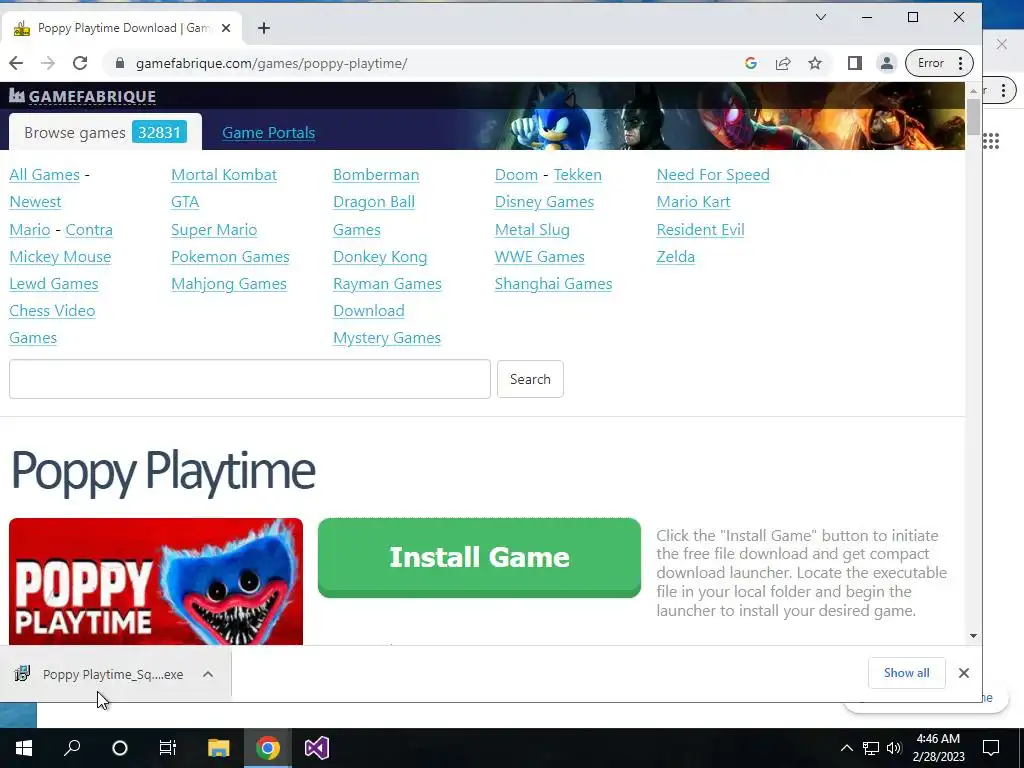This screenshot has height=768, width=1024.
Task: Click the Gamefabrique logo
Action: 82,97
